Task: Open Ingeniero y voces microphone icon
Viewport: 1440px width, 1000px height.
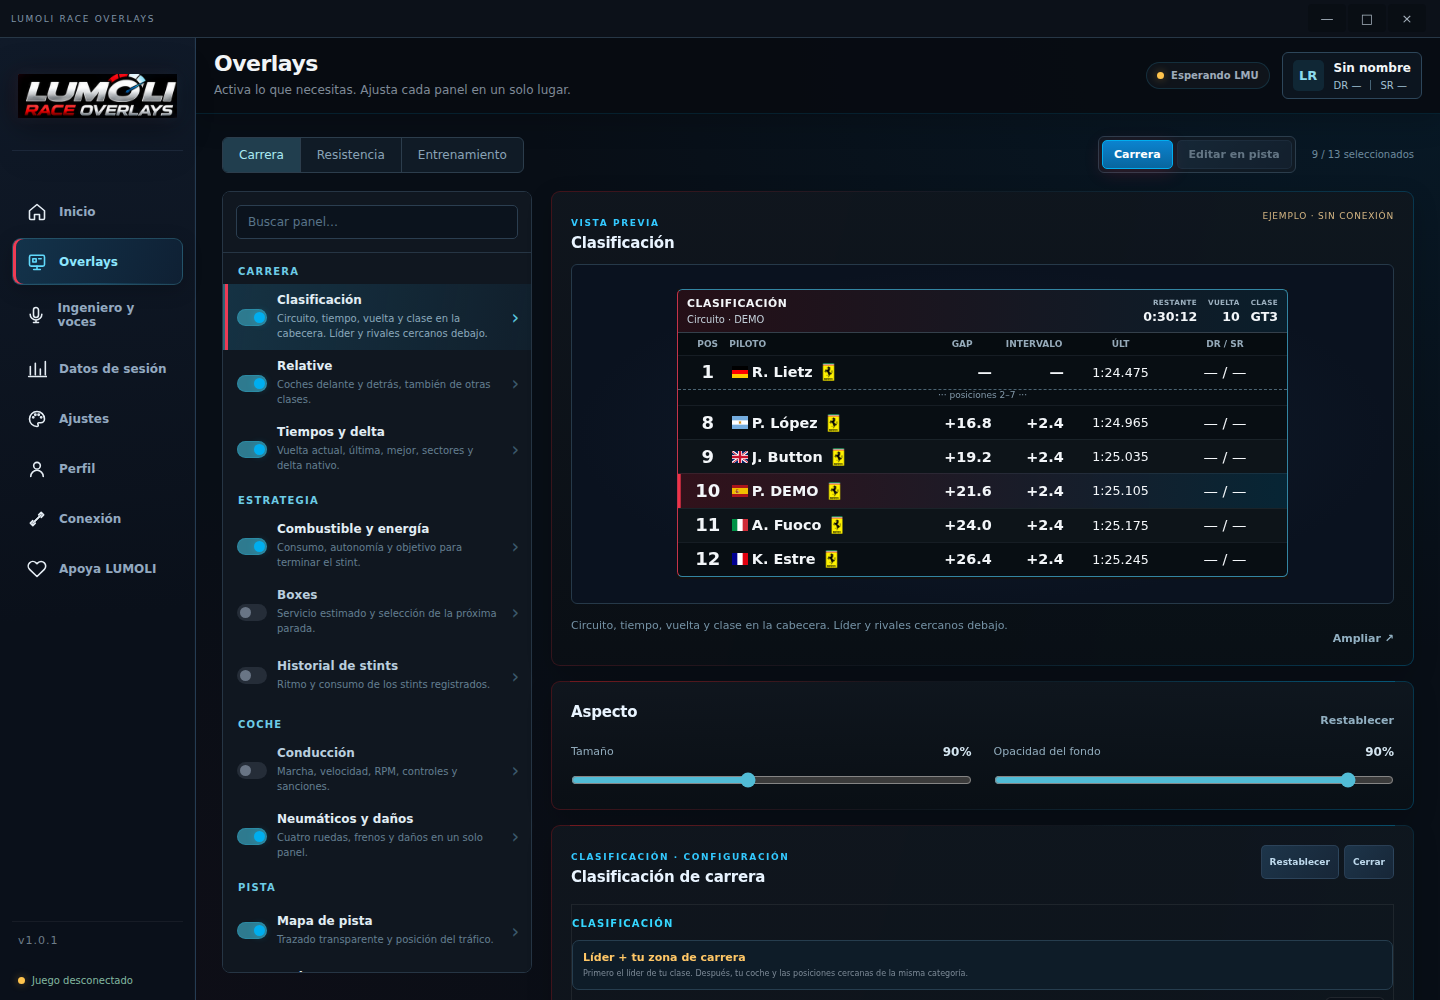Action: coord(36,315)
